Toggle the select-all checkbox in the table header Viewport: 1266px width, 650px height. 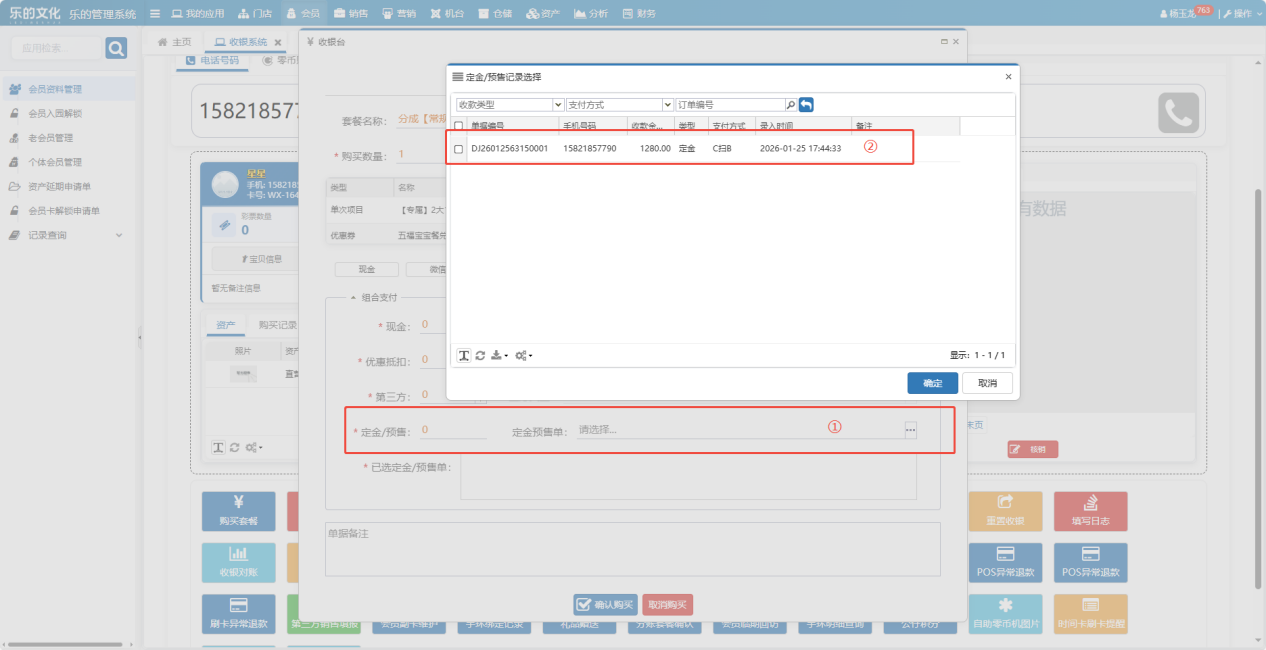459,126
